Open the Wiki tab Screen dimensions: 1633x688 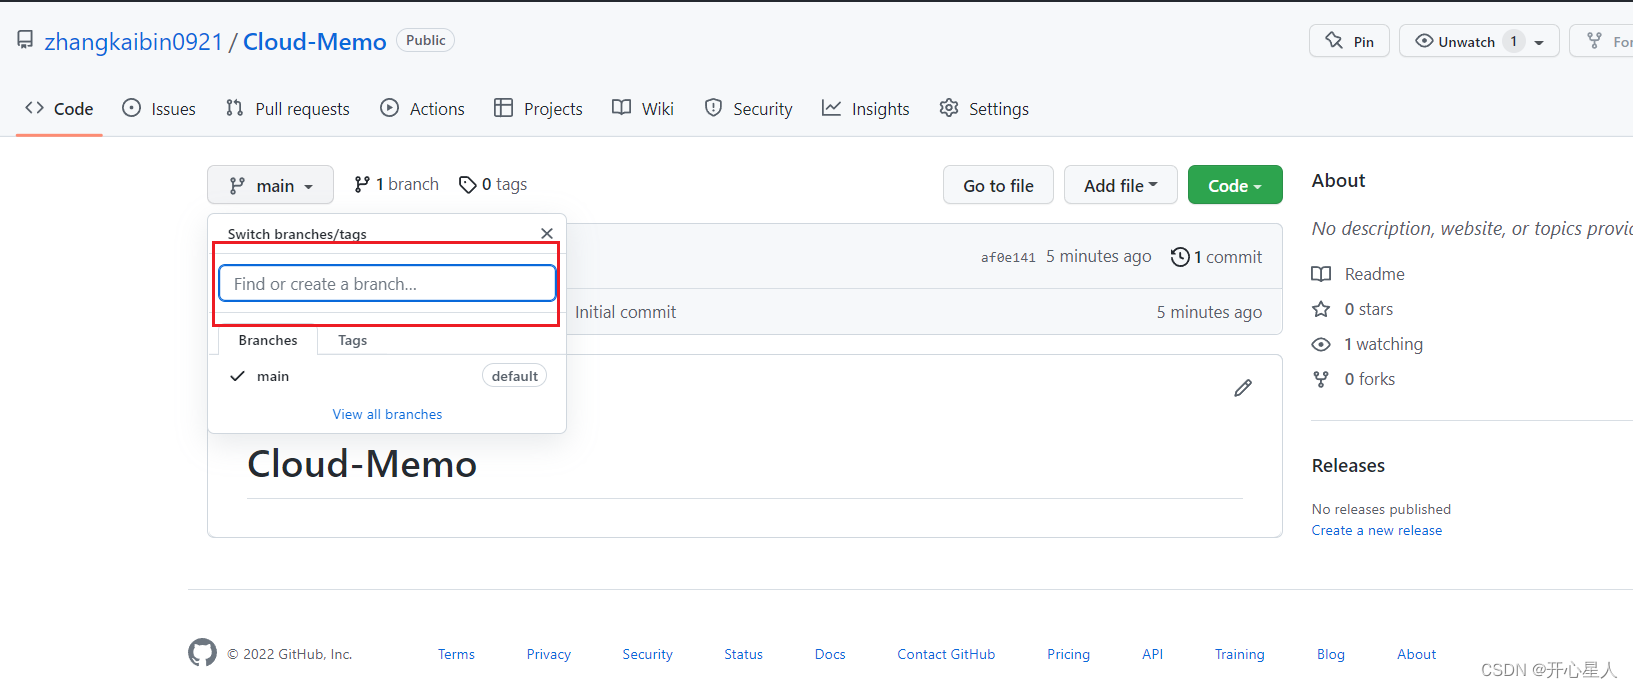tap(643, 109)
